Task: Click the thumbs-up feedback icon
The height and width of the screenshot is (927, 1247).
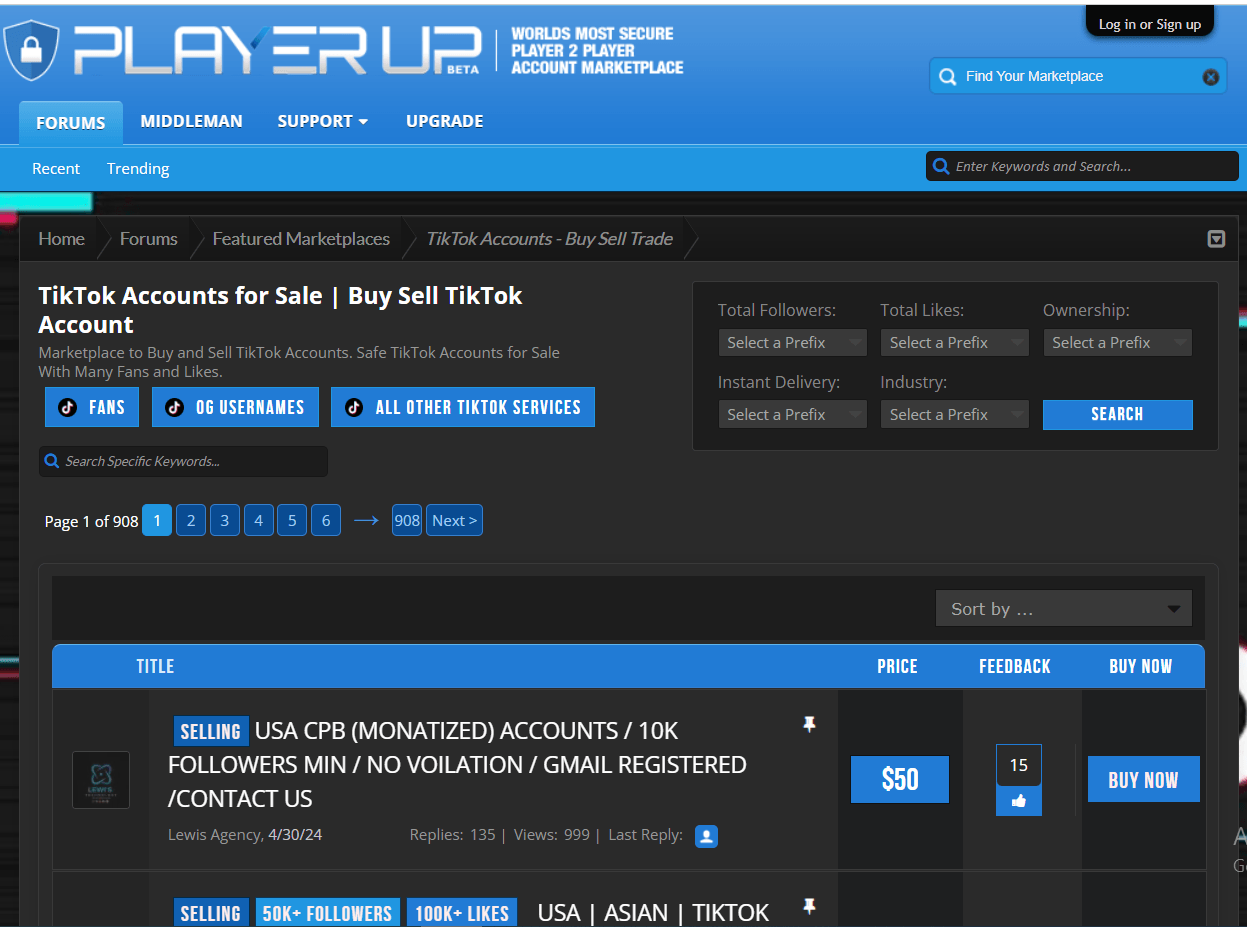Action: pos(1019,801)
